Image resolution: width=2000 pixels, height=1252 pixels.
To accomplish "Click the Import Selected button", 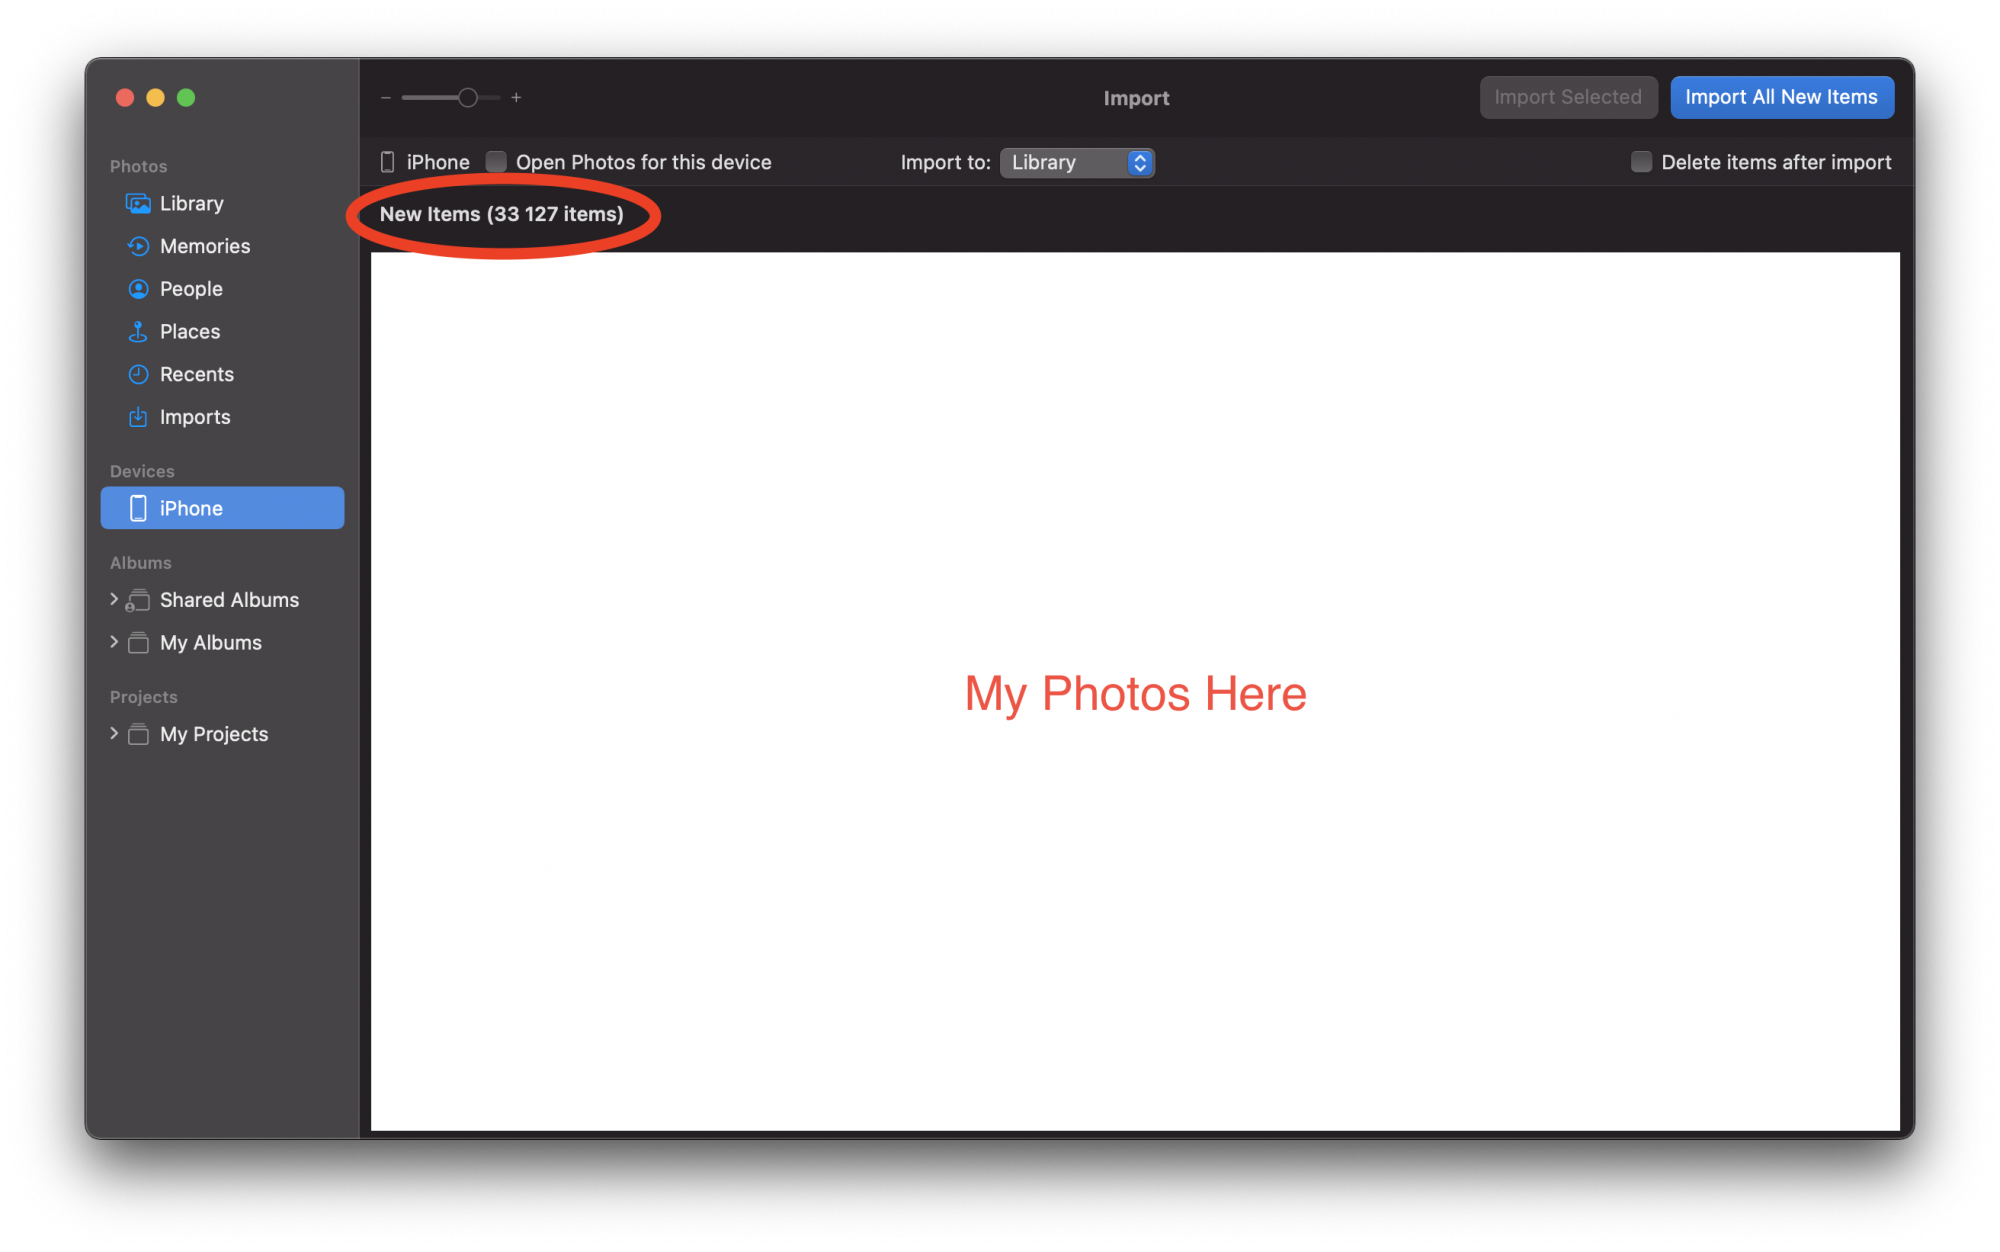I will coord(1567,97).
